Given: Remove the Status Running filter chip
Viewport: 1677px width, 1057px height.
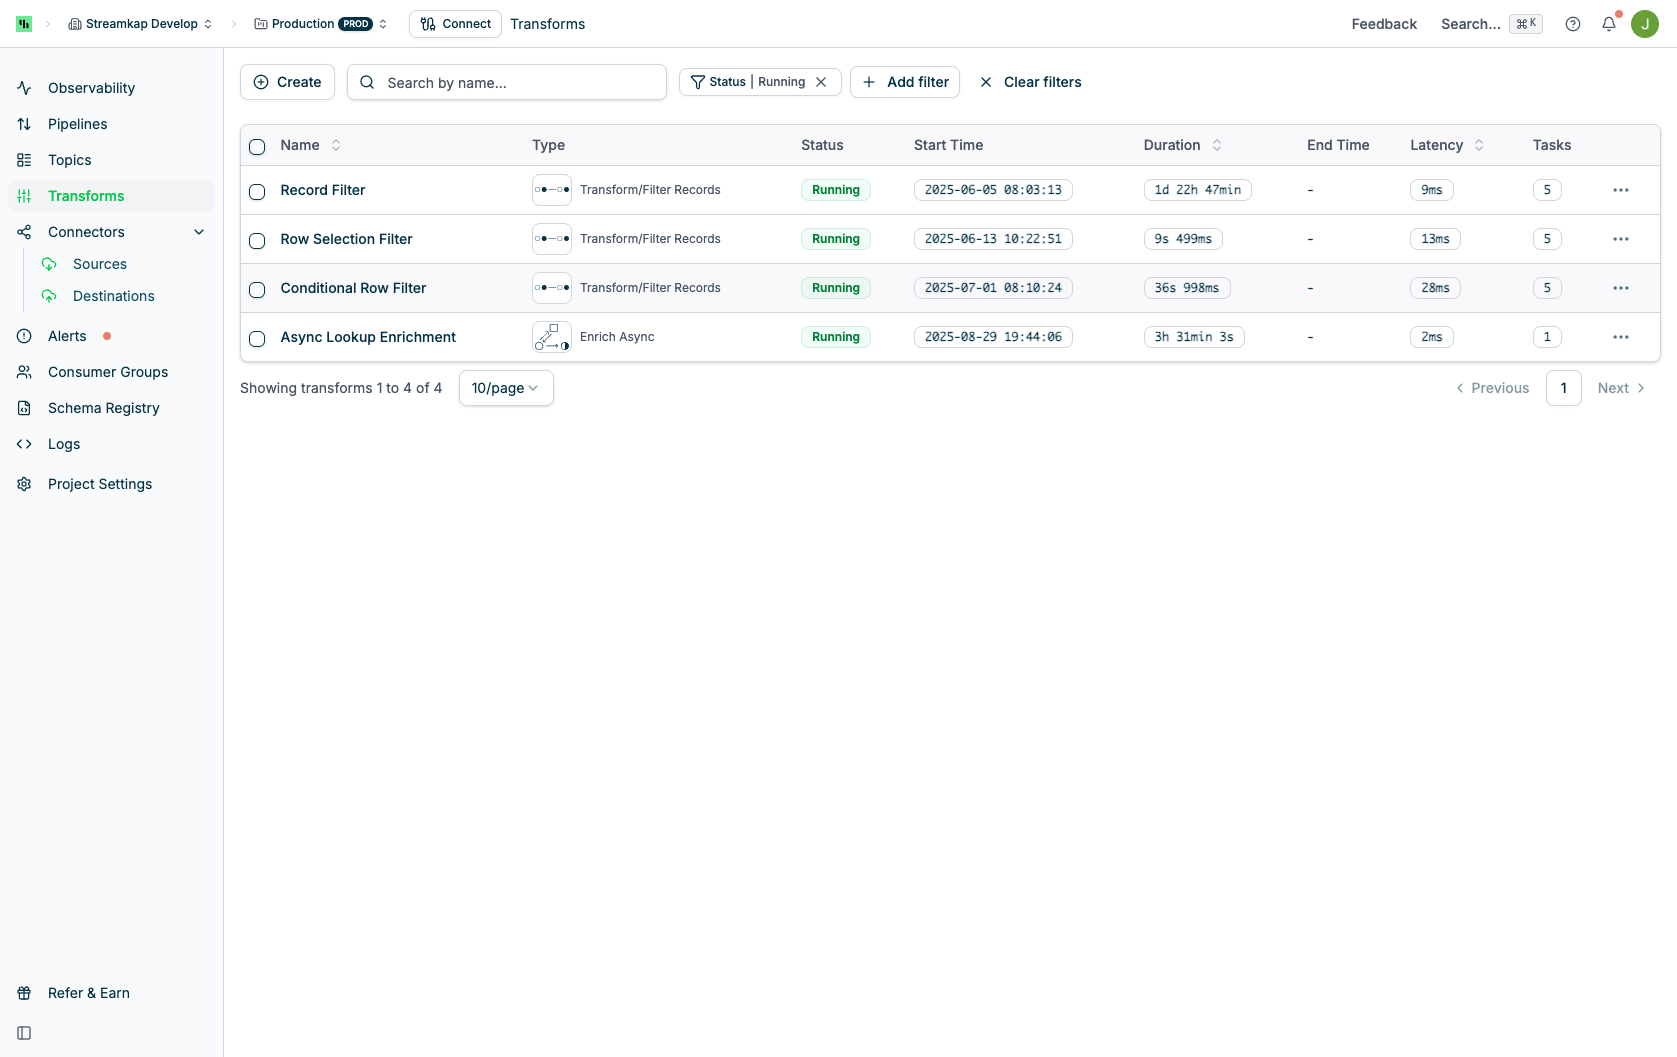Looking at the screenshot, I should point(821,82).
